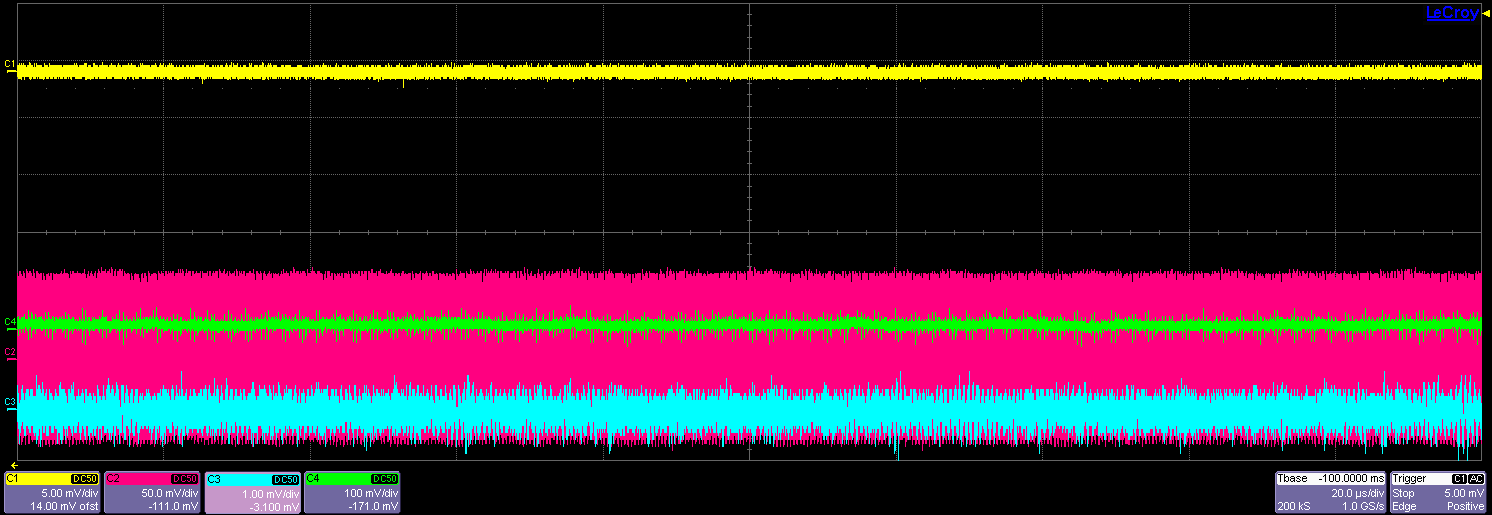Open the Trigger descriptor box
The height and width of the screenshot is (515, 1492).
click(1439, 493)
